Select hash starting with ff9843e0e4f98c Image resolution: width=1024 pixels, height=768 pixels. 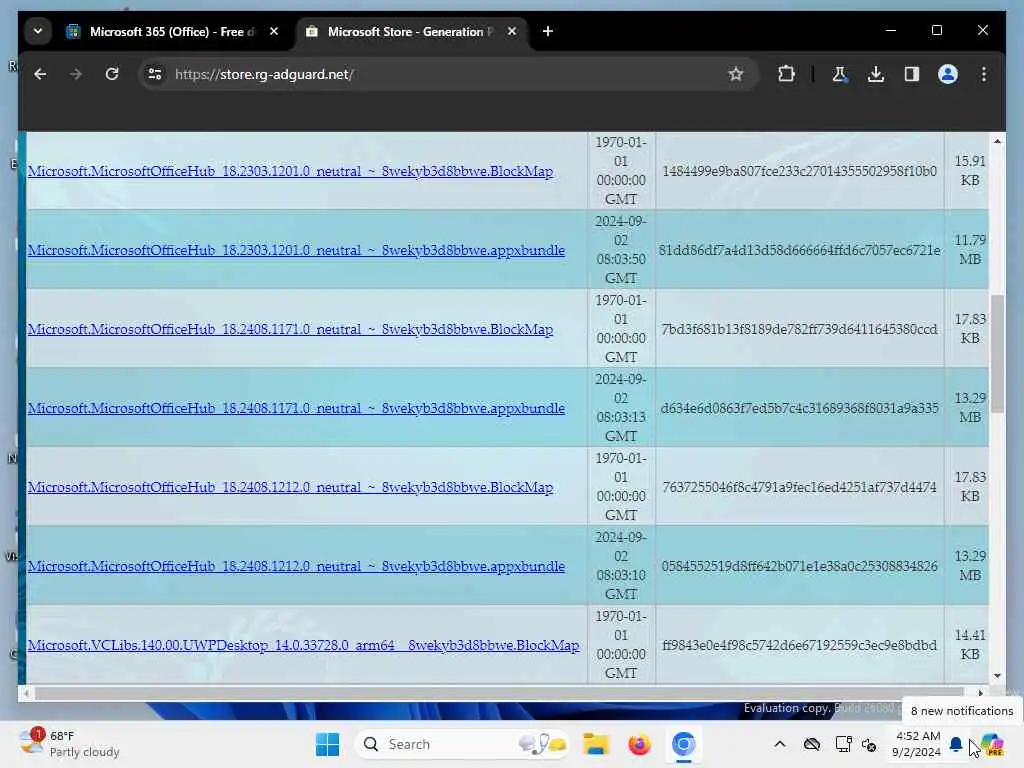pyautogui.click(x=799, y=645)
